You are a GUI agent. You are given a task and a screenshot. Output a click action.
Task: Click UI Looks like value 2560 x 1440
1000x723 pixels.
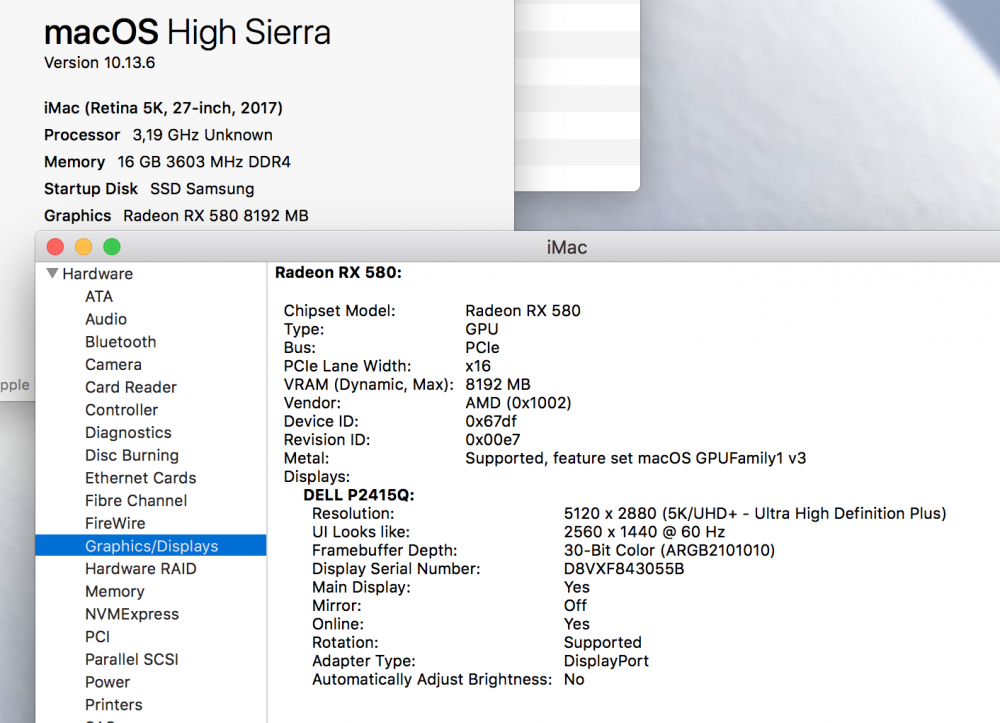tap(645, 532)
